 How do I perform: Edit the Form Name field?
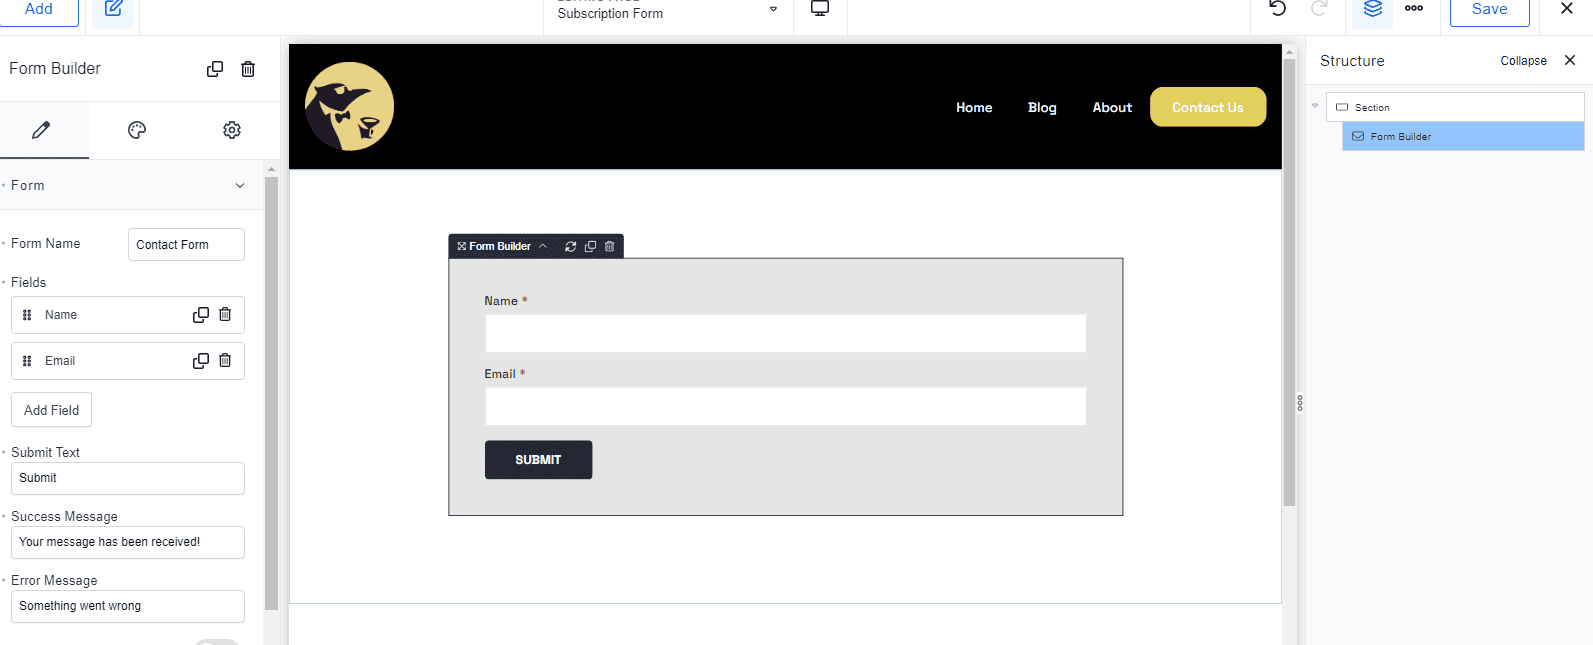click(186, 245)
